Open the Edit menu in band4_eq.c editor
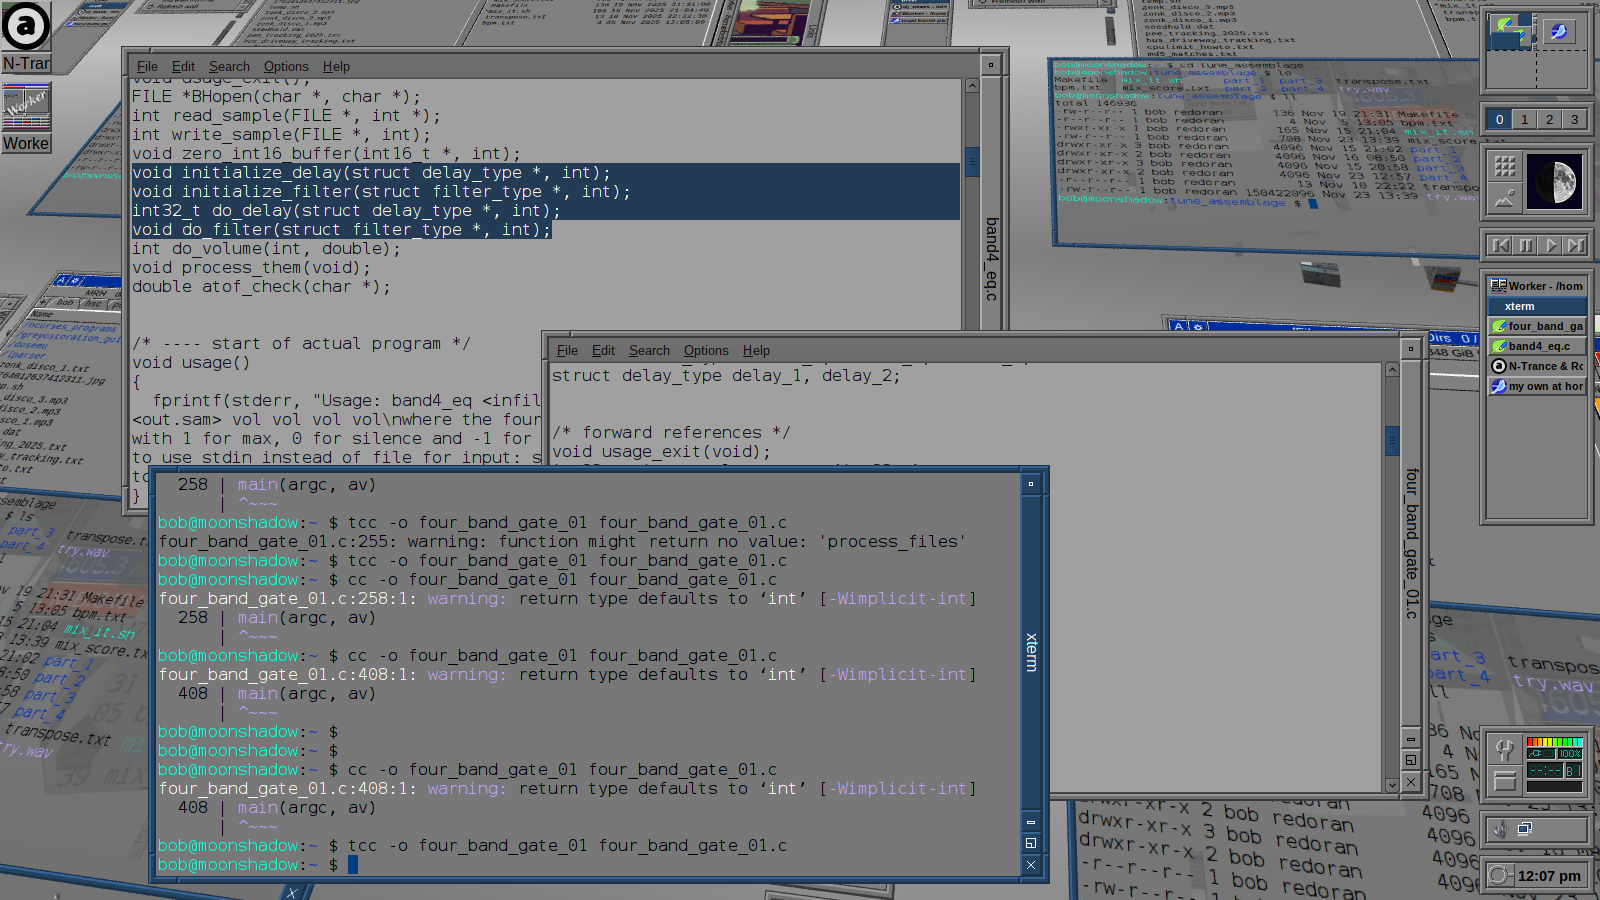 [183, 67]
